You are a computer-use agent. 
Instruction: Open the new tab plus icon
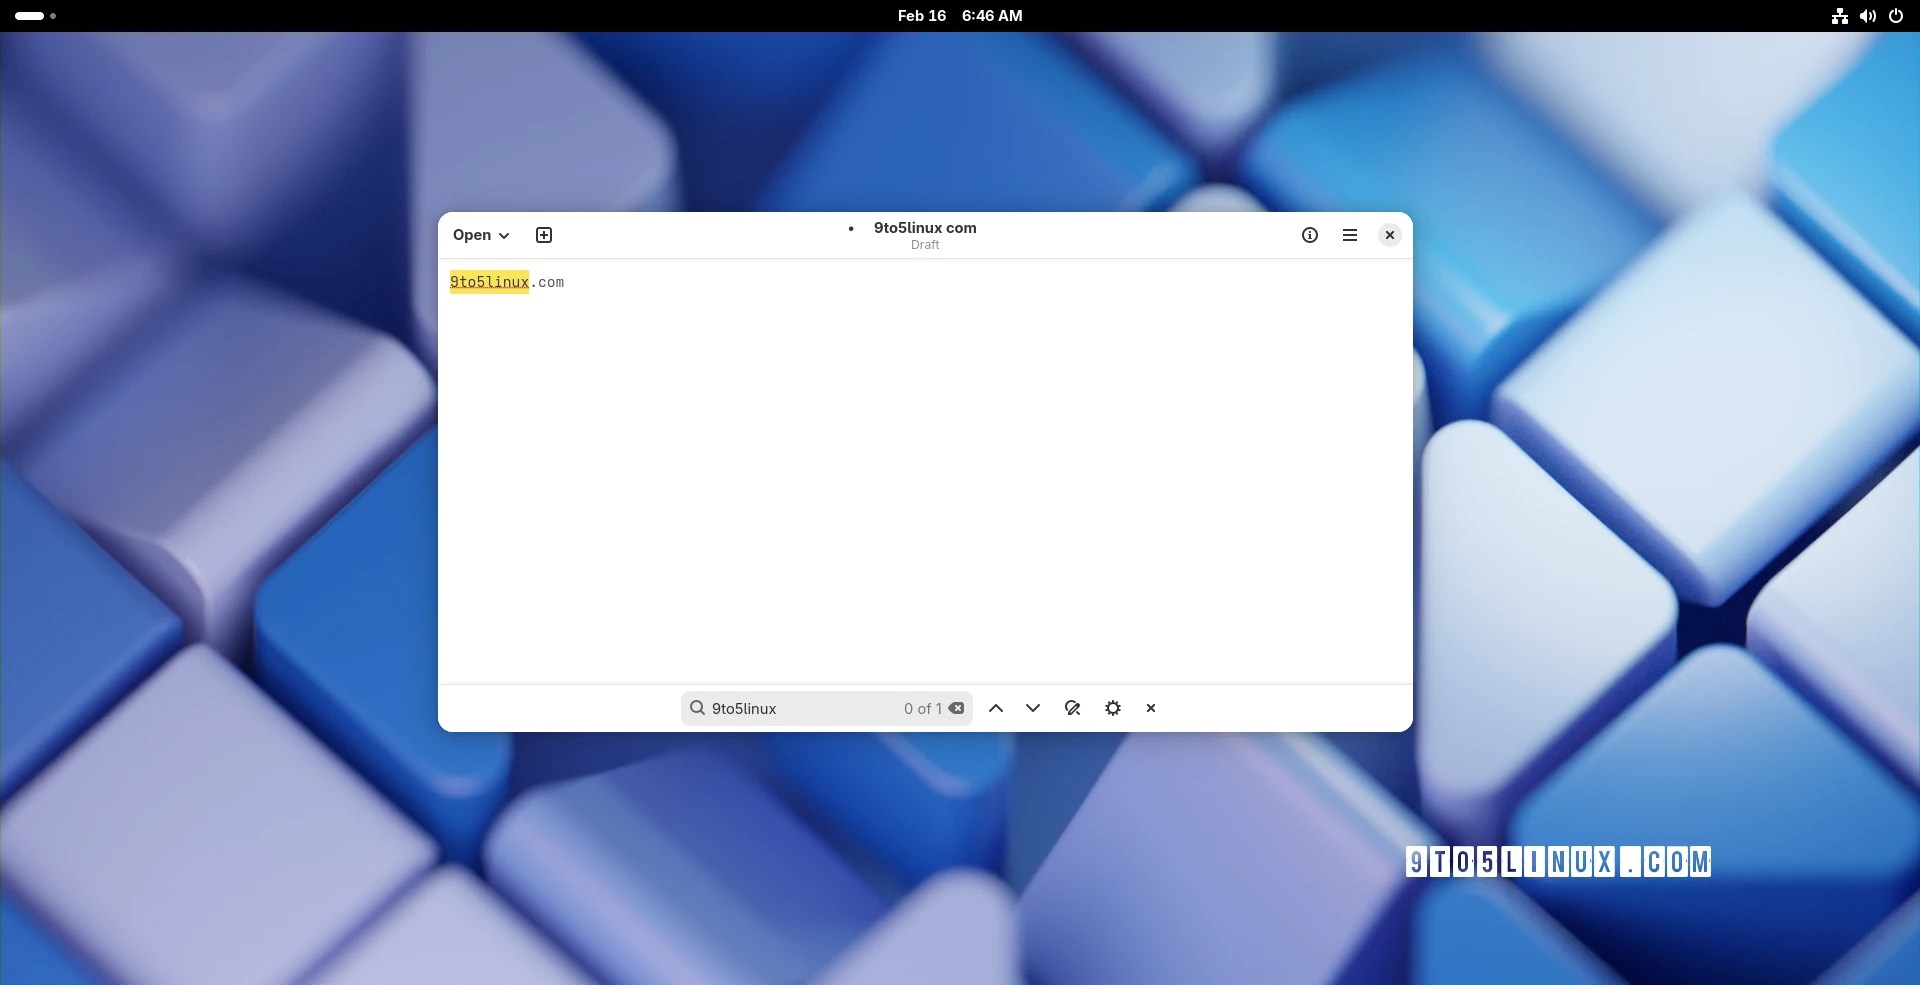pos(544,235)
